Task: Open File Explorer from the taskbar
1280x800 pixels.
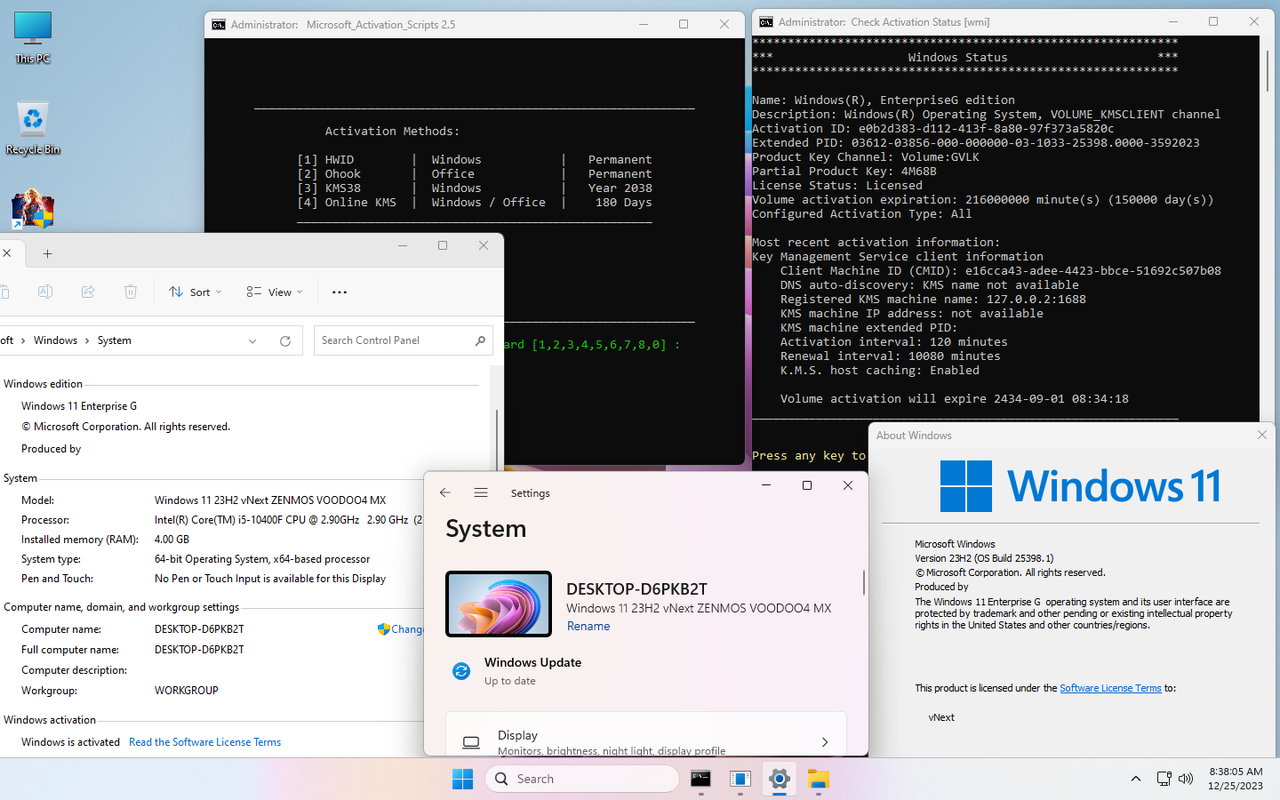Action: 818,779
